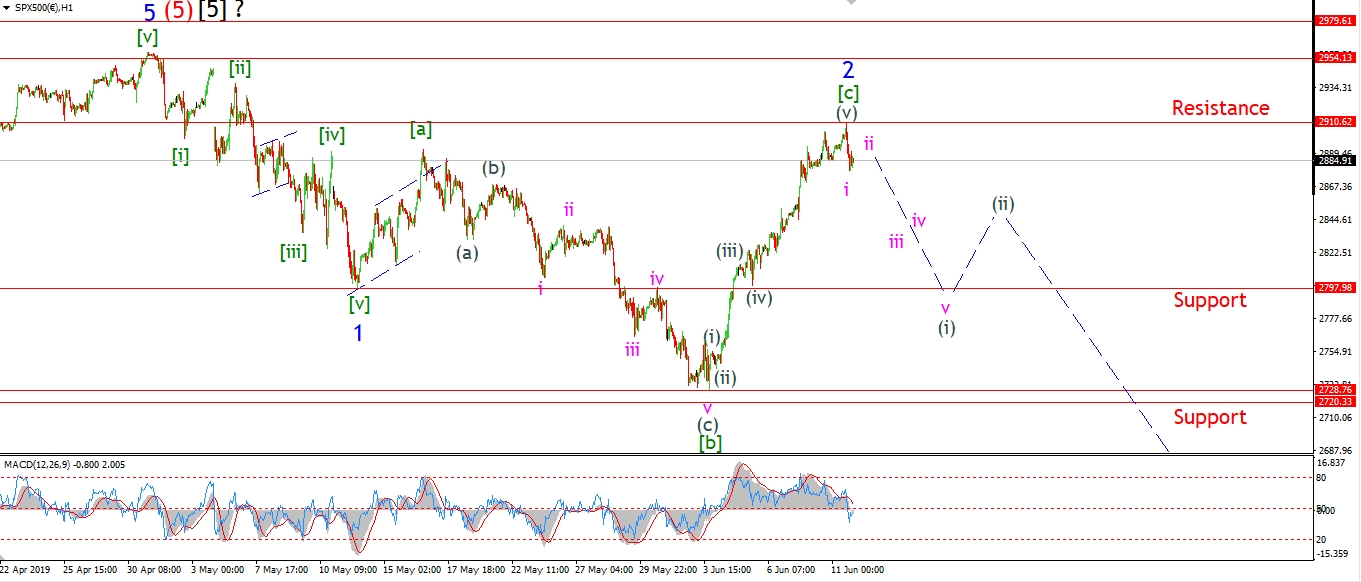Click the lower Support label near 2720

click(x=1210, y=417)
